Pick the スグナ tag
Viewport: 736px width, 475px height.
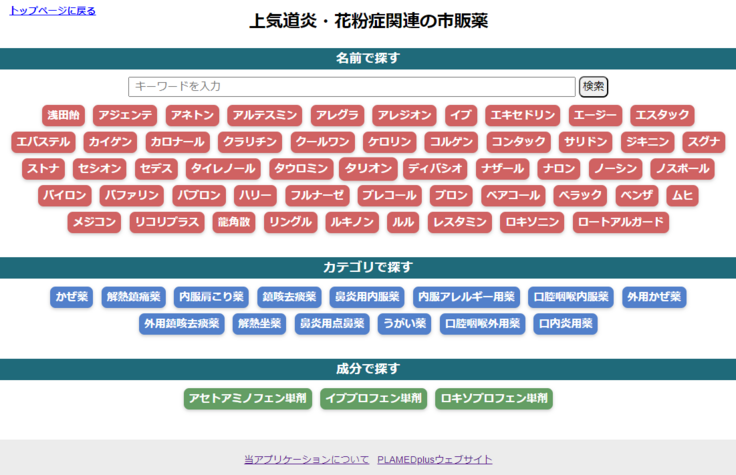pos(704,142)
